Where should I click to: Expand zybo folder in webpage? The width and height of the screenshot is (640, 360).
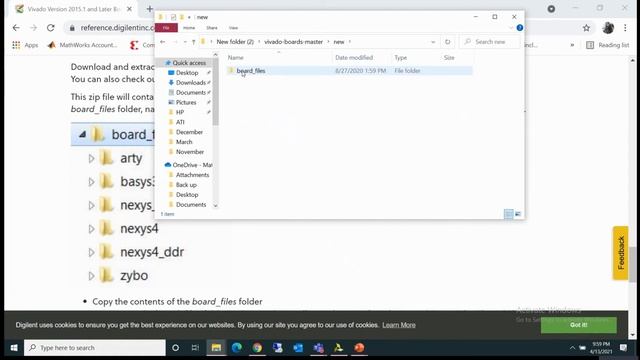(91, 276)
